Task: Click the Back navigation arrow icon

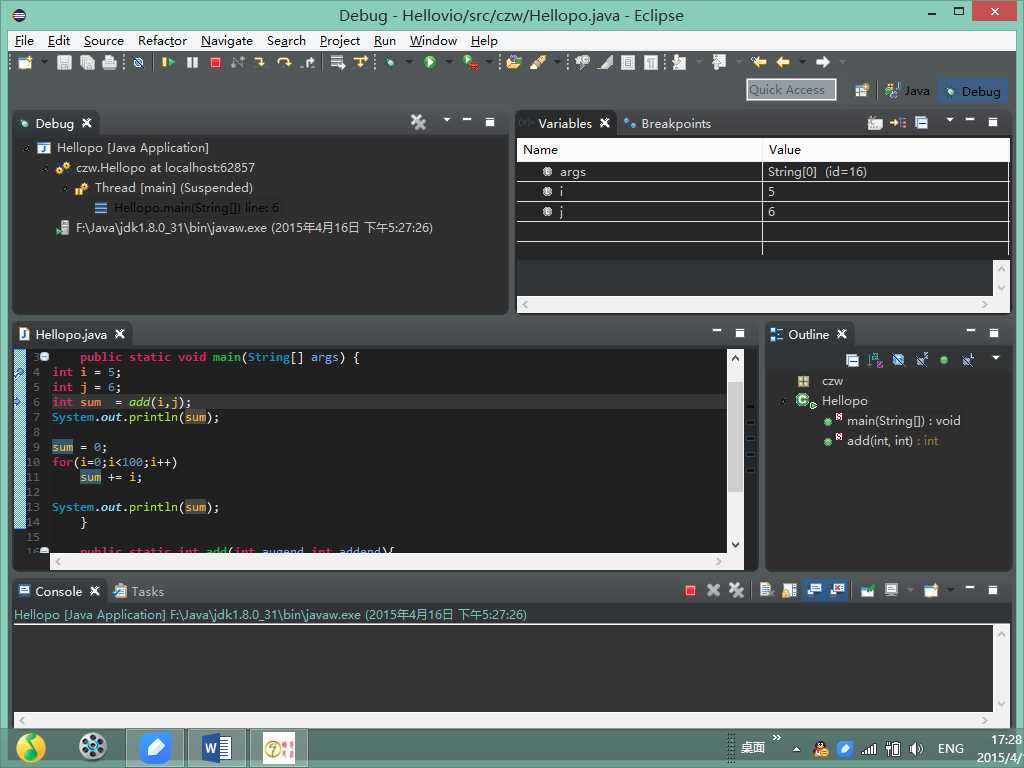Action: click(783, 62)
